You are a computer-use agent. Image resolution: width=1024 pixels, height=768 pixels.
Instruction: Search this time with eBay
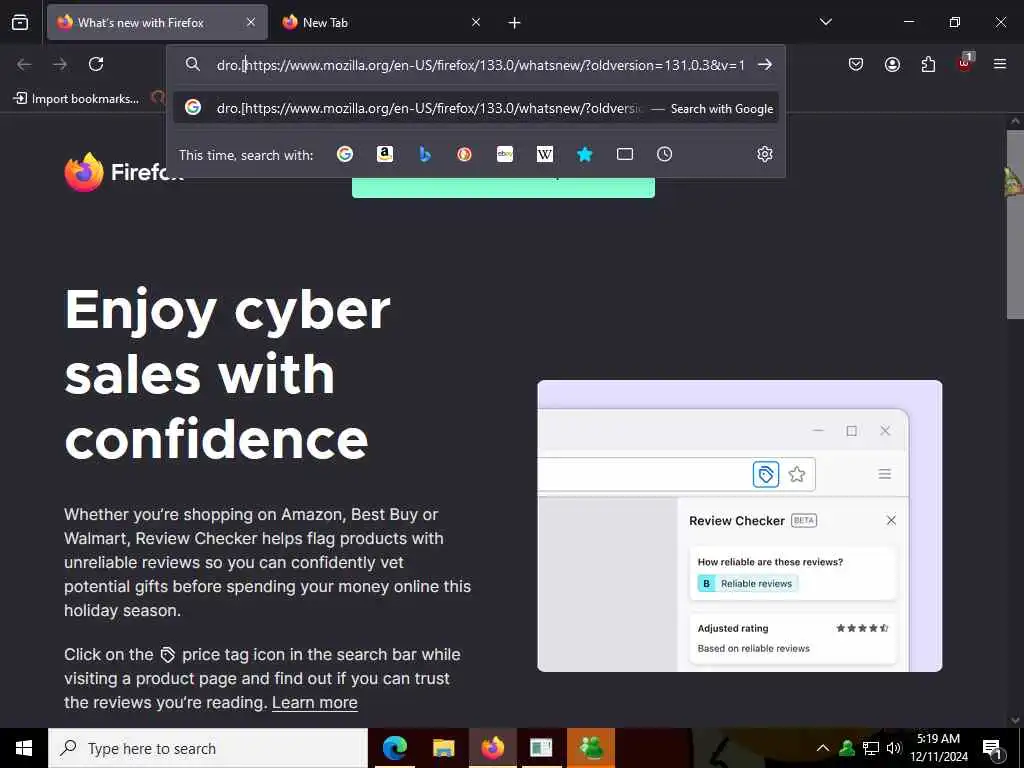pyautogui.click(x=505, y=154)
